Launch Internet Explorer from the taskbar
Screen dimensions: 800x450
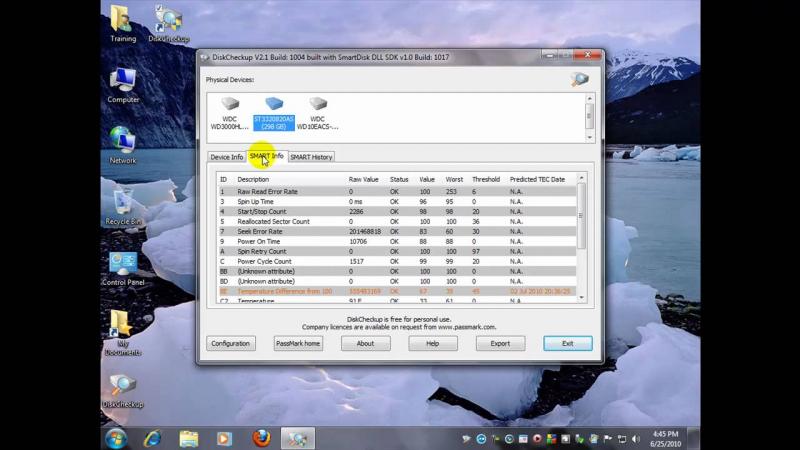(152, 439)
